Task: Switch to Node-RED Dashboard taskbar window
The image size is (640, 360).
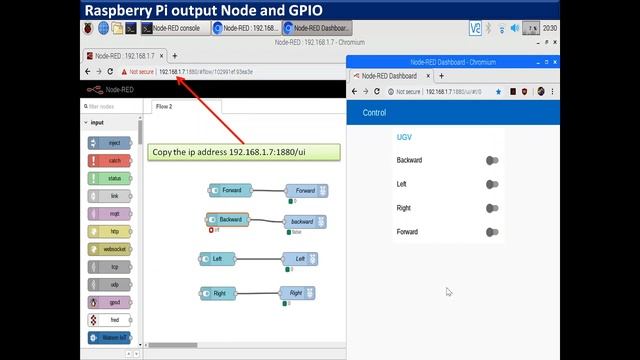Action: pos(317,28)
